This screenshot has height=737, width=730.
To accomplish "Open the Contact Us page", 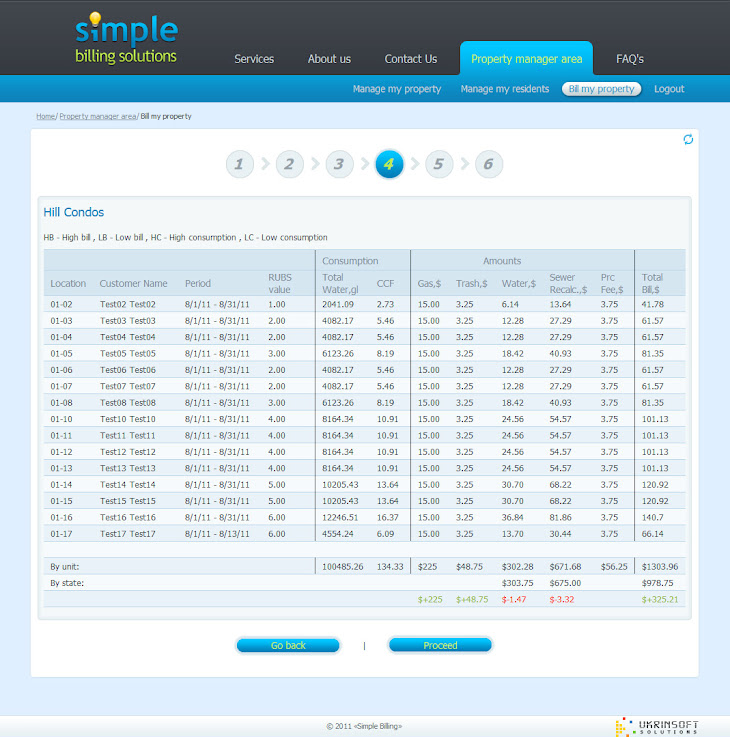I will tap(411, 59).
